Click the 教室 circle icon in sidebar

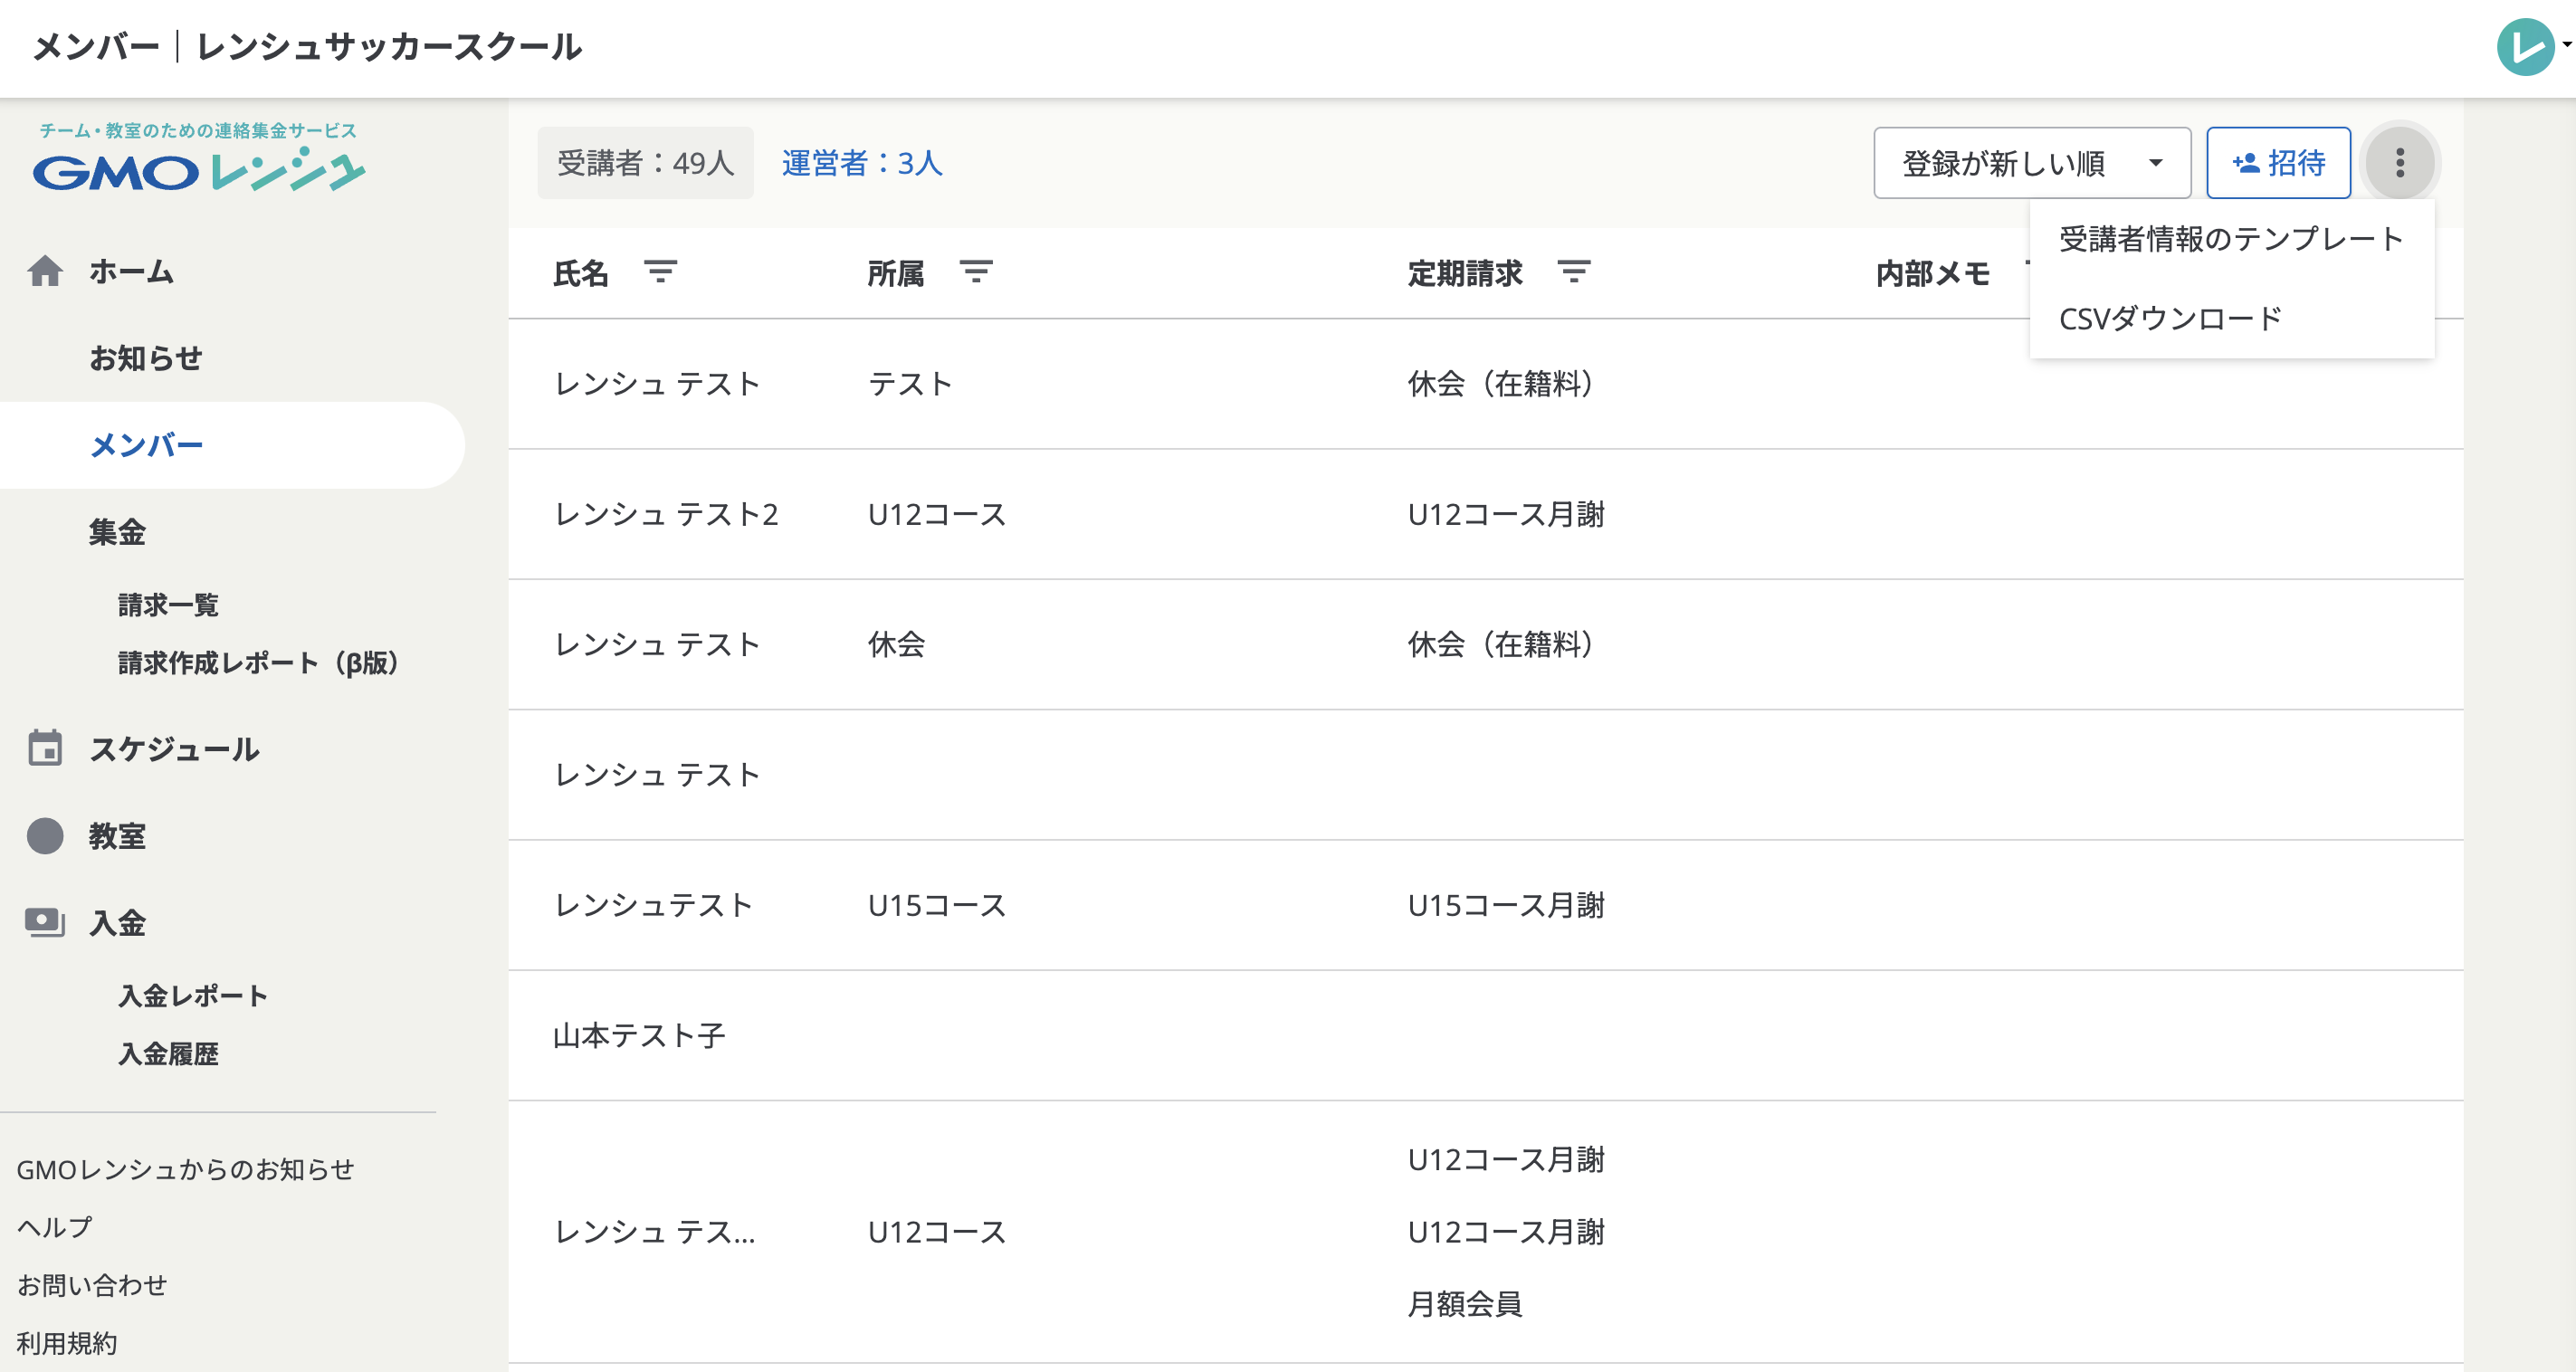pos(45,836)
